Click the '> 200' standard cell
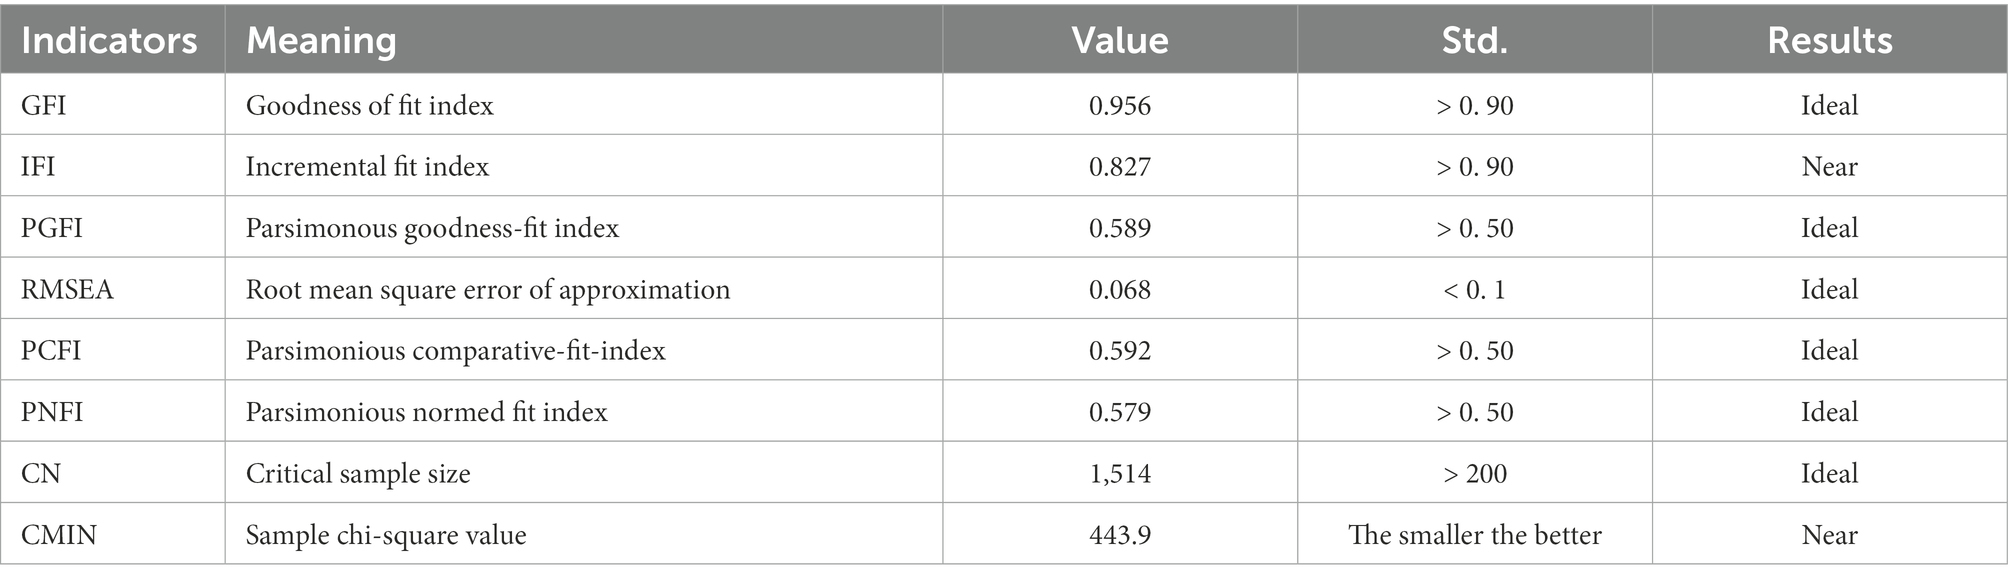 [1474, 474]
